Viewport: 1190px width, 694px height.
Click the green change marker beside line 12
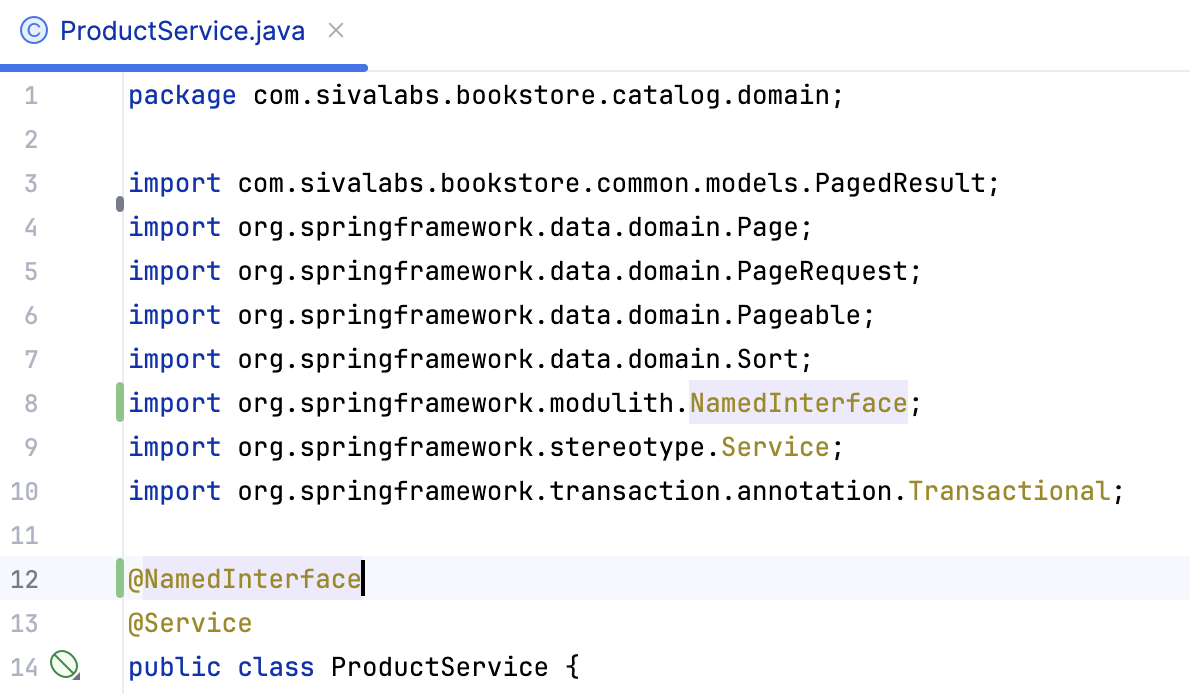tap(119, 578)
